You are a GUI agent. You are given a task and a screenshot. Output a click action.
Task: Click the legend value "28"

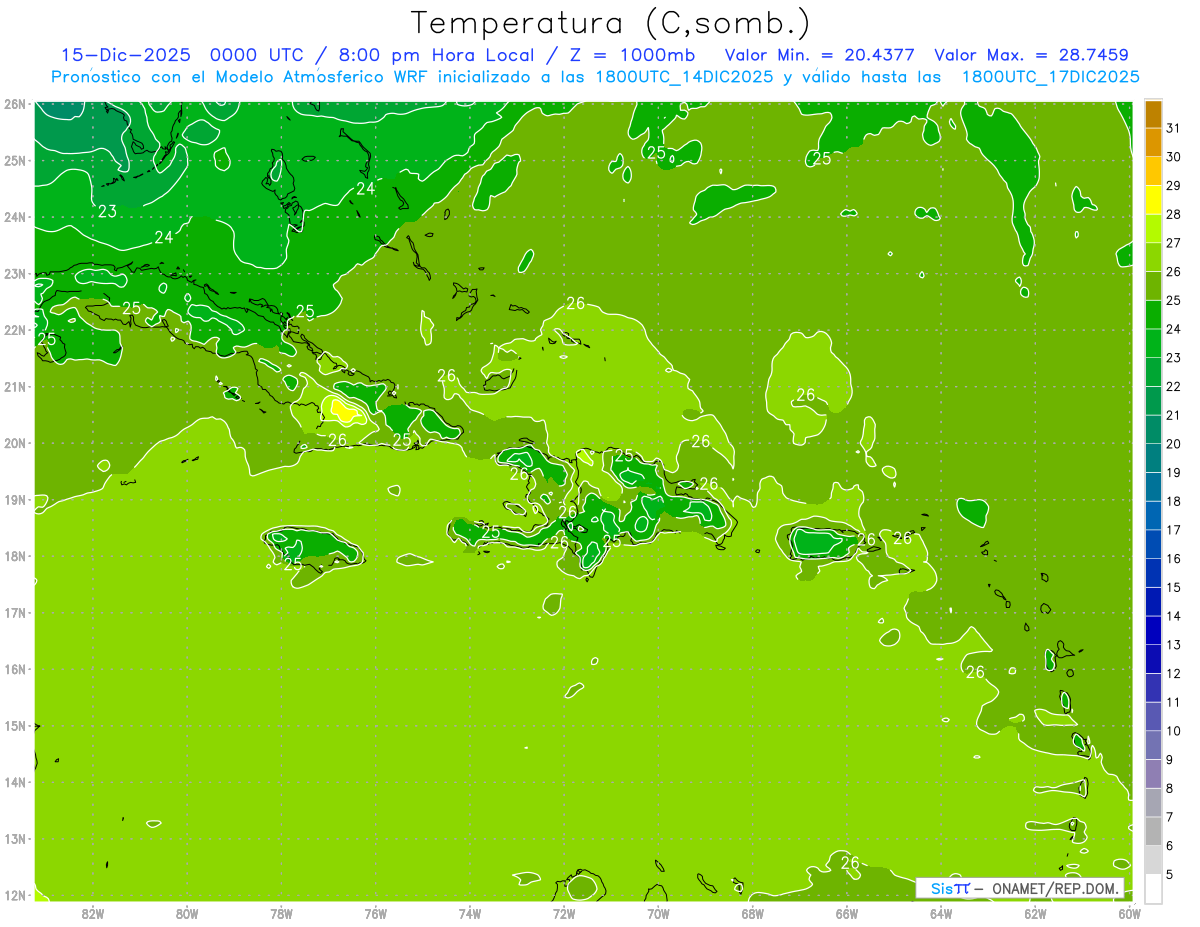pos(1173,214)
